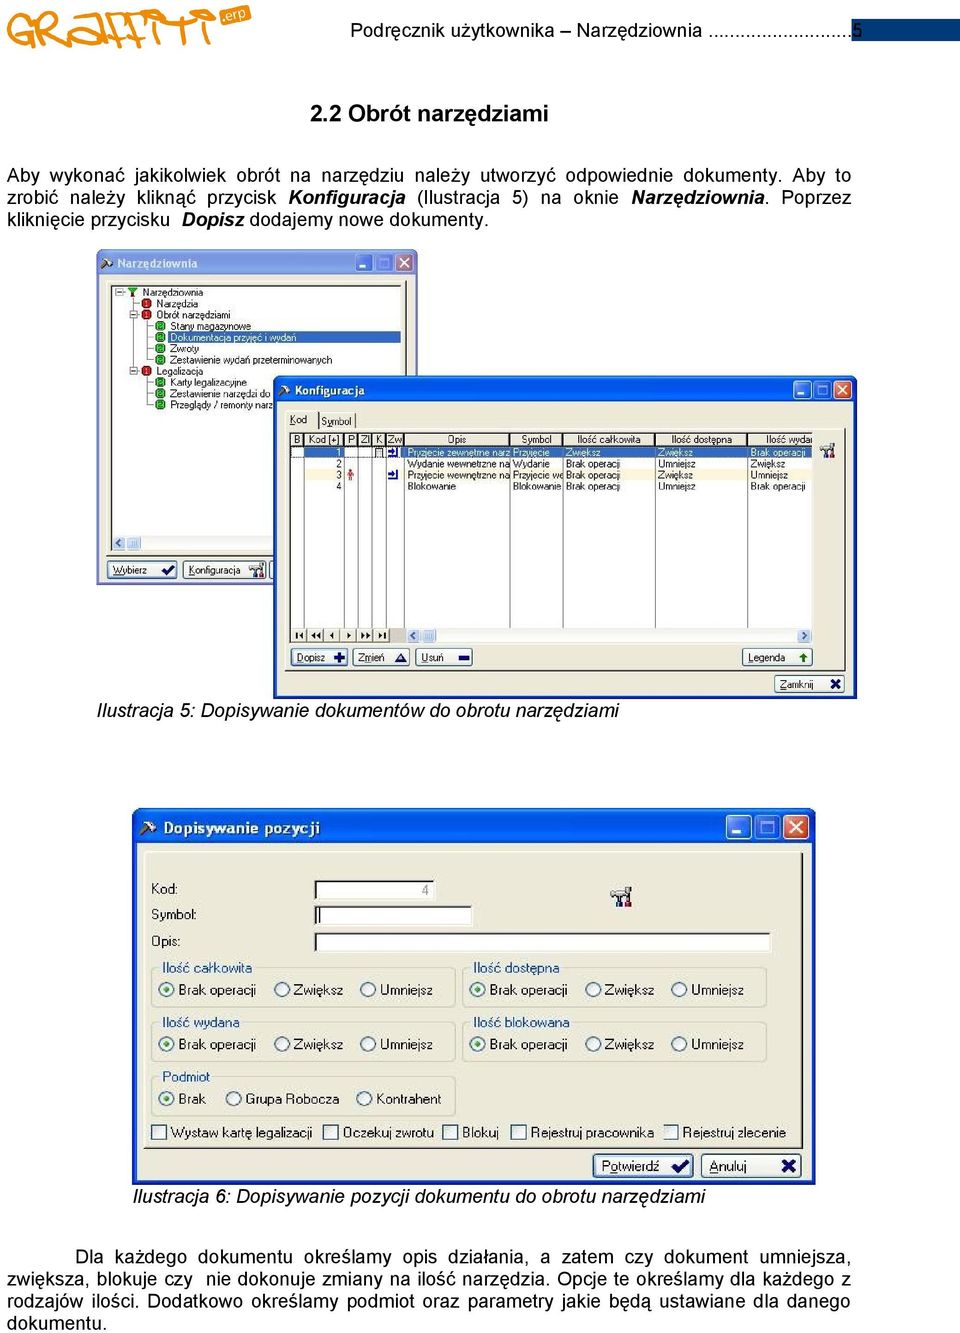Image resolution: width=960 pixels, height=1333 pixels.
Task: Click the Dopisz button
Action: (x=320, y=657)
